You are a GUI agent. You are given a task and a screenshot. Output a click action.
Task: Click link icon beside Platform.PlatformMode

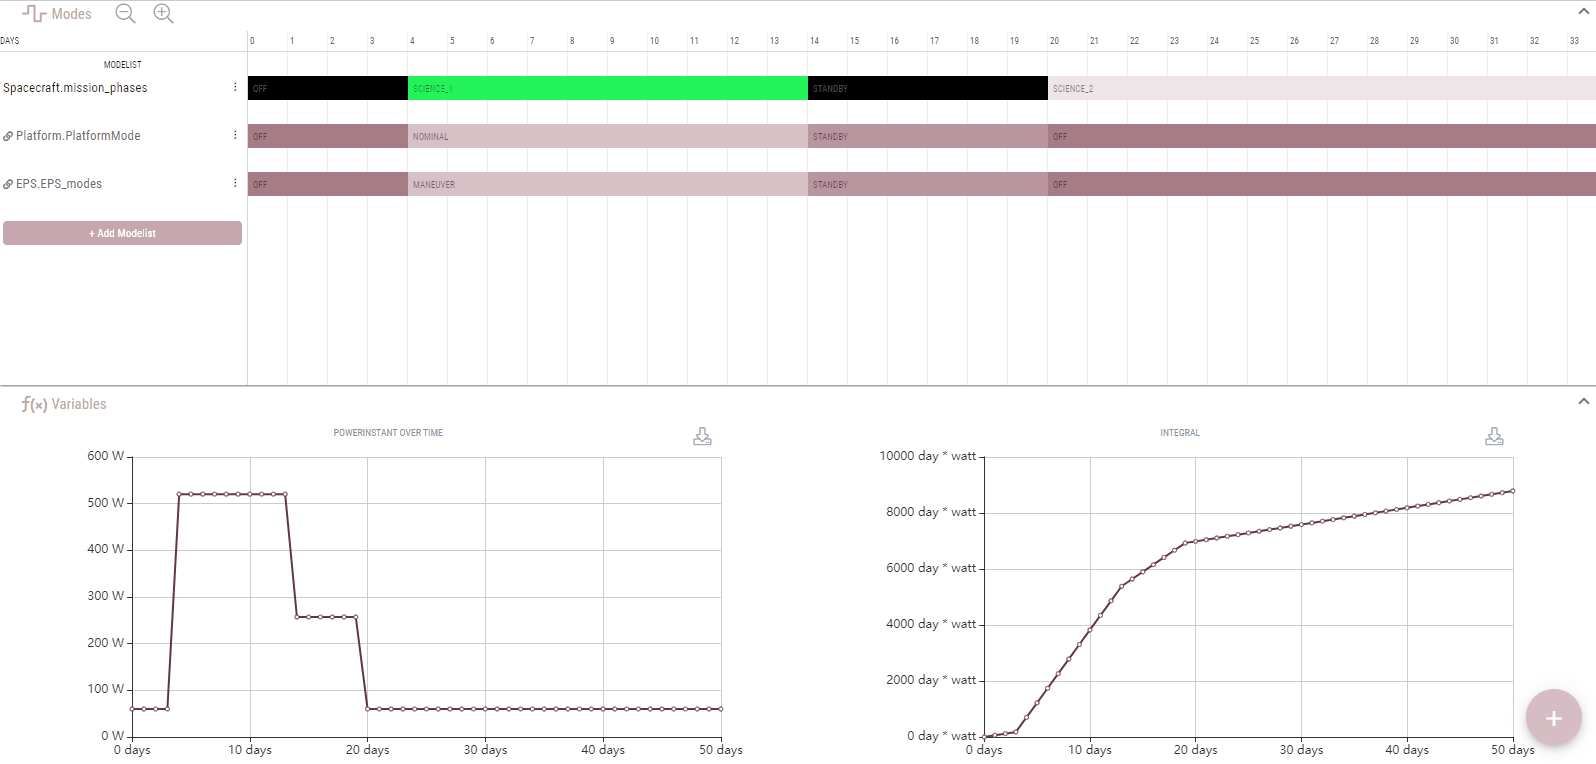(x=8, y=136)
